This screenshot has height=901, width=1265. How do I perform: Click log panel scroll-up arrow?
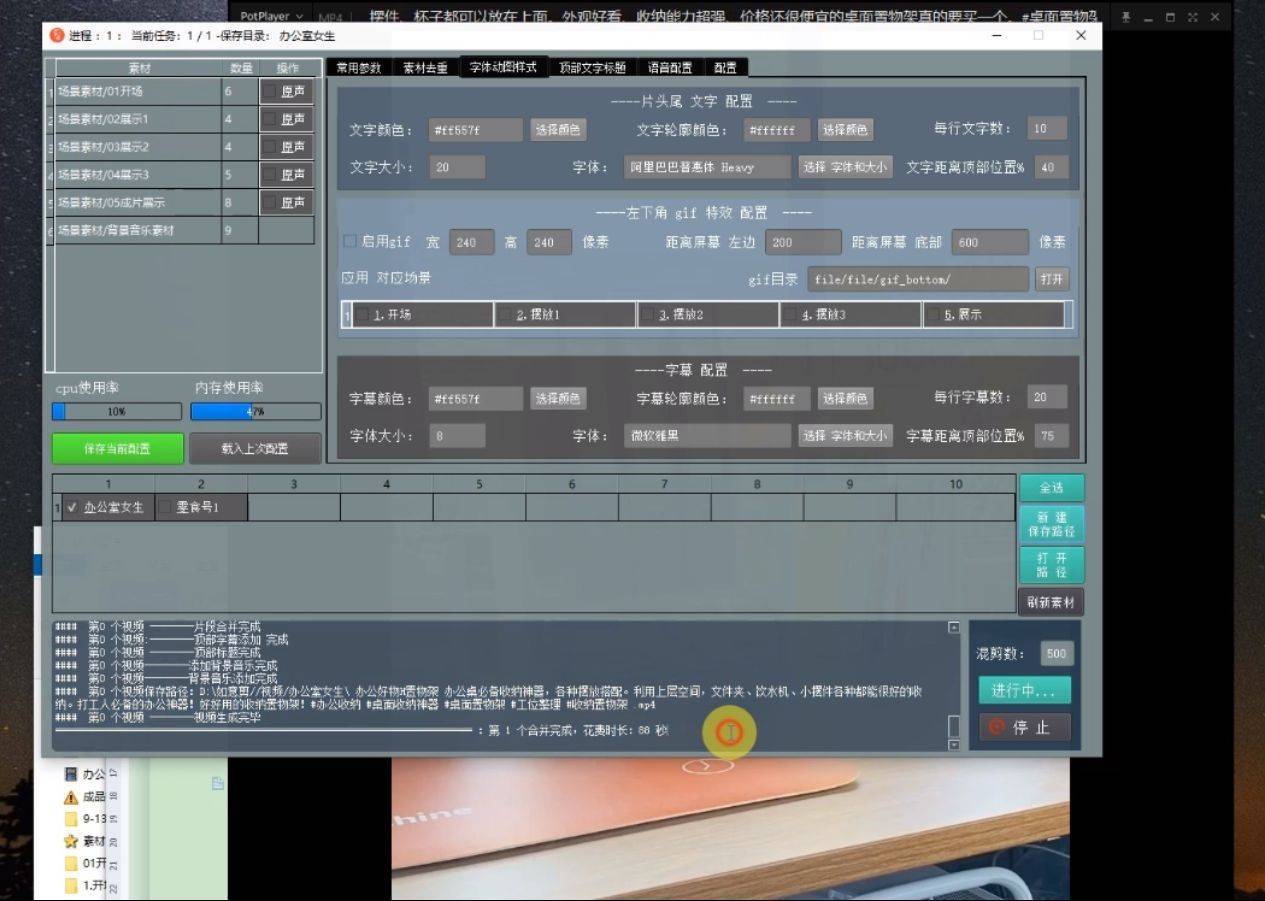pos(954,627)
